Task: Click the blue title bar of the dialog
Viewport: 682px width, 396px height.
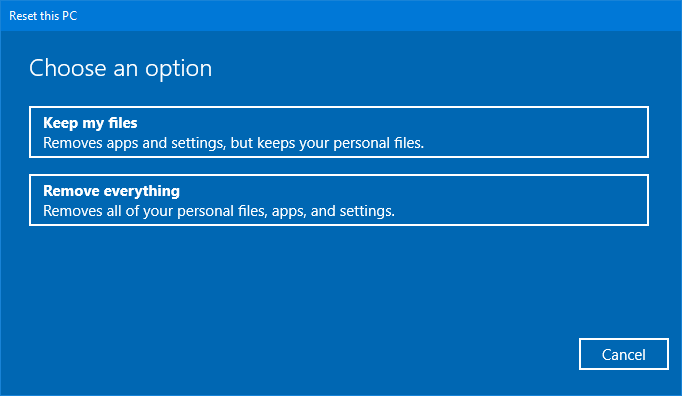Action: point(341,16)
